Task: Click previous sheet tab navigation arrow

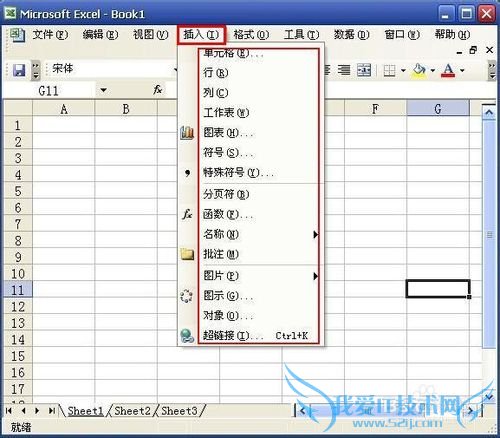Action: (x=23, y=410)
